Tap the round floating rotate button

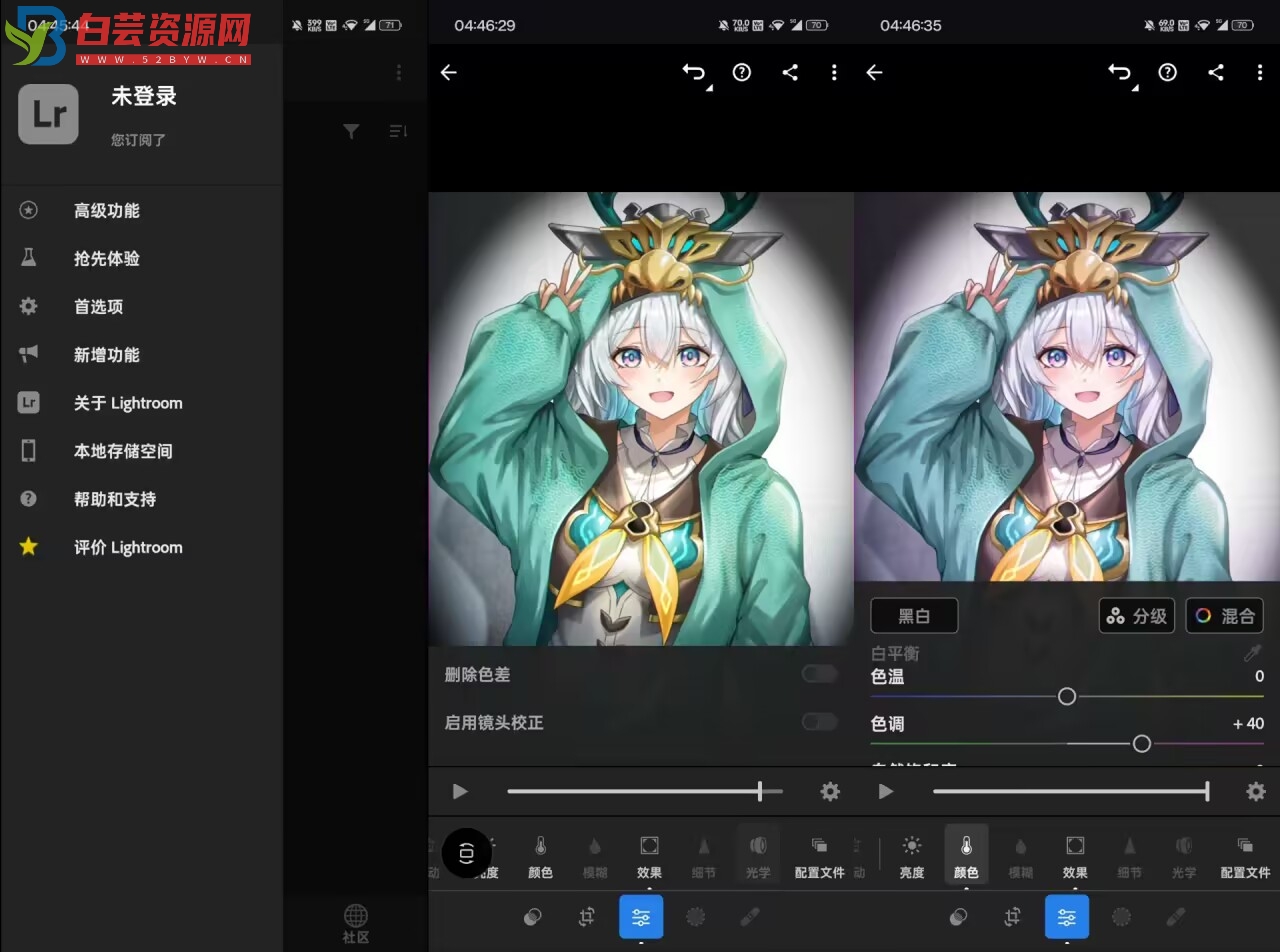[x=467, y=853]
